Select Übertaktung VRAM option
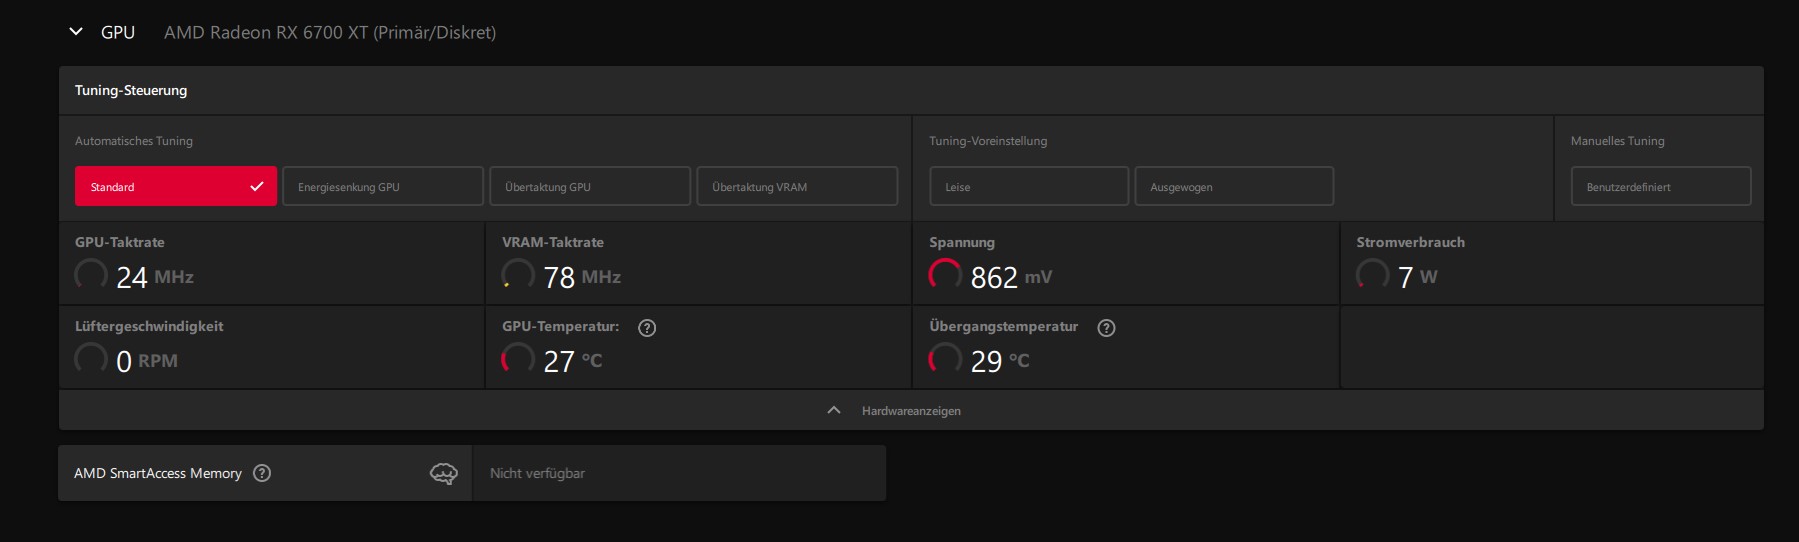The height and width of the screenshot is (542, 1799). point(797,186)
